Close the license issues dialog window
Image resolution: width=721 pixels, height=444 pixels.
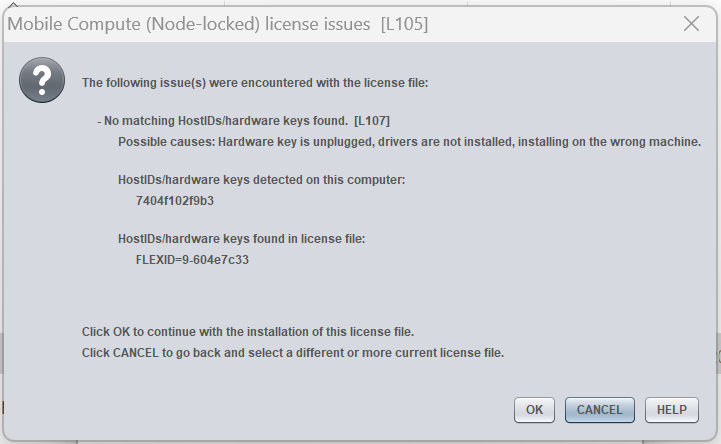pyautogui.click(x=691, y=24)
